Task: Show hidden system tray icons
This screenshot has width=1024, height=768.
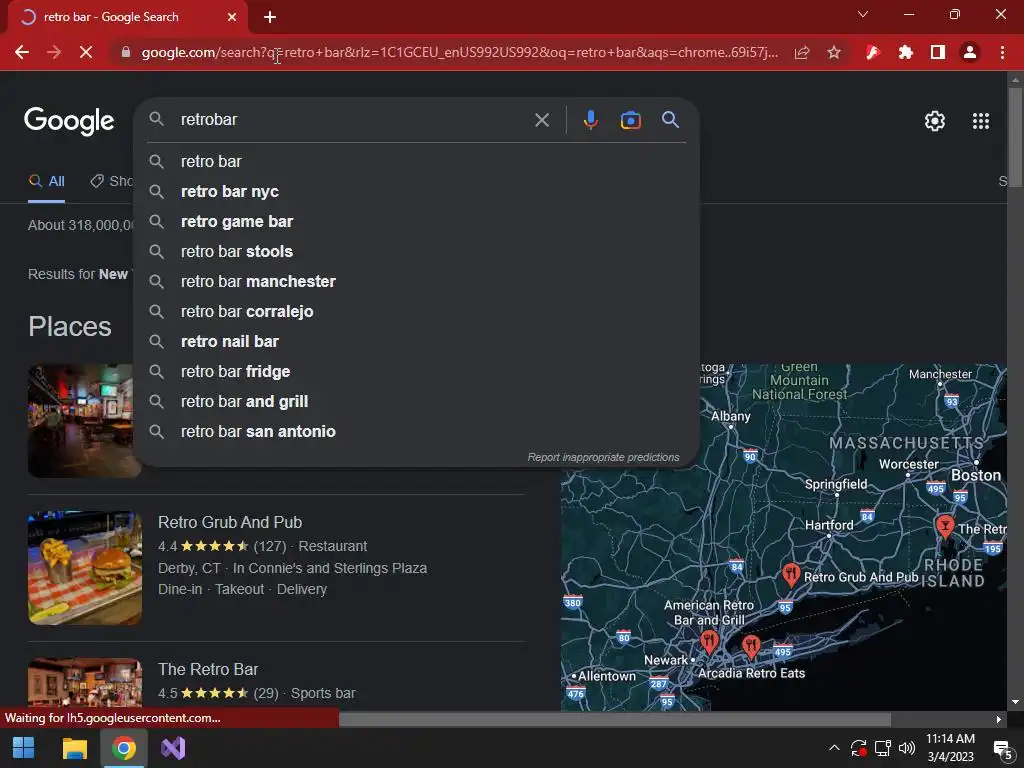Action: 834,748
